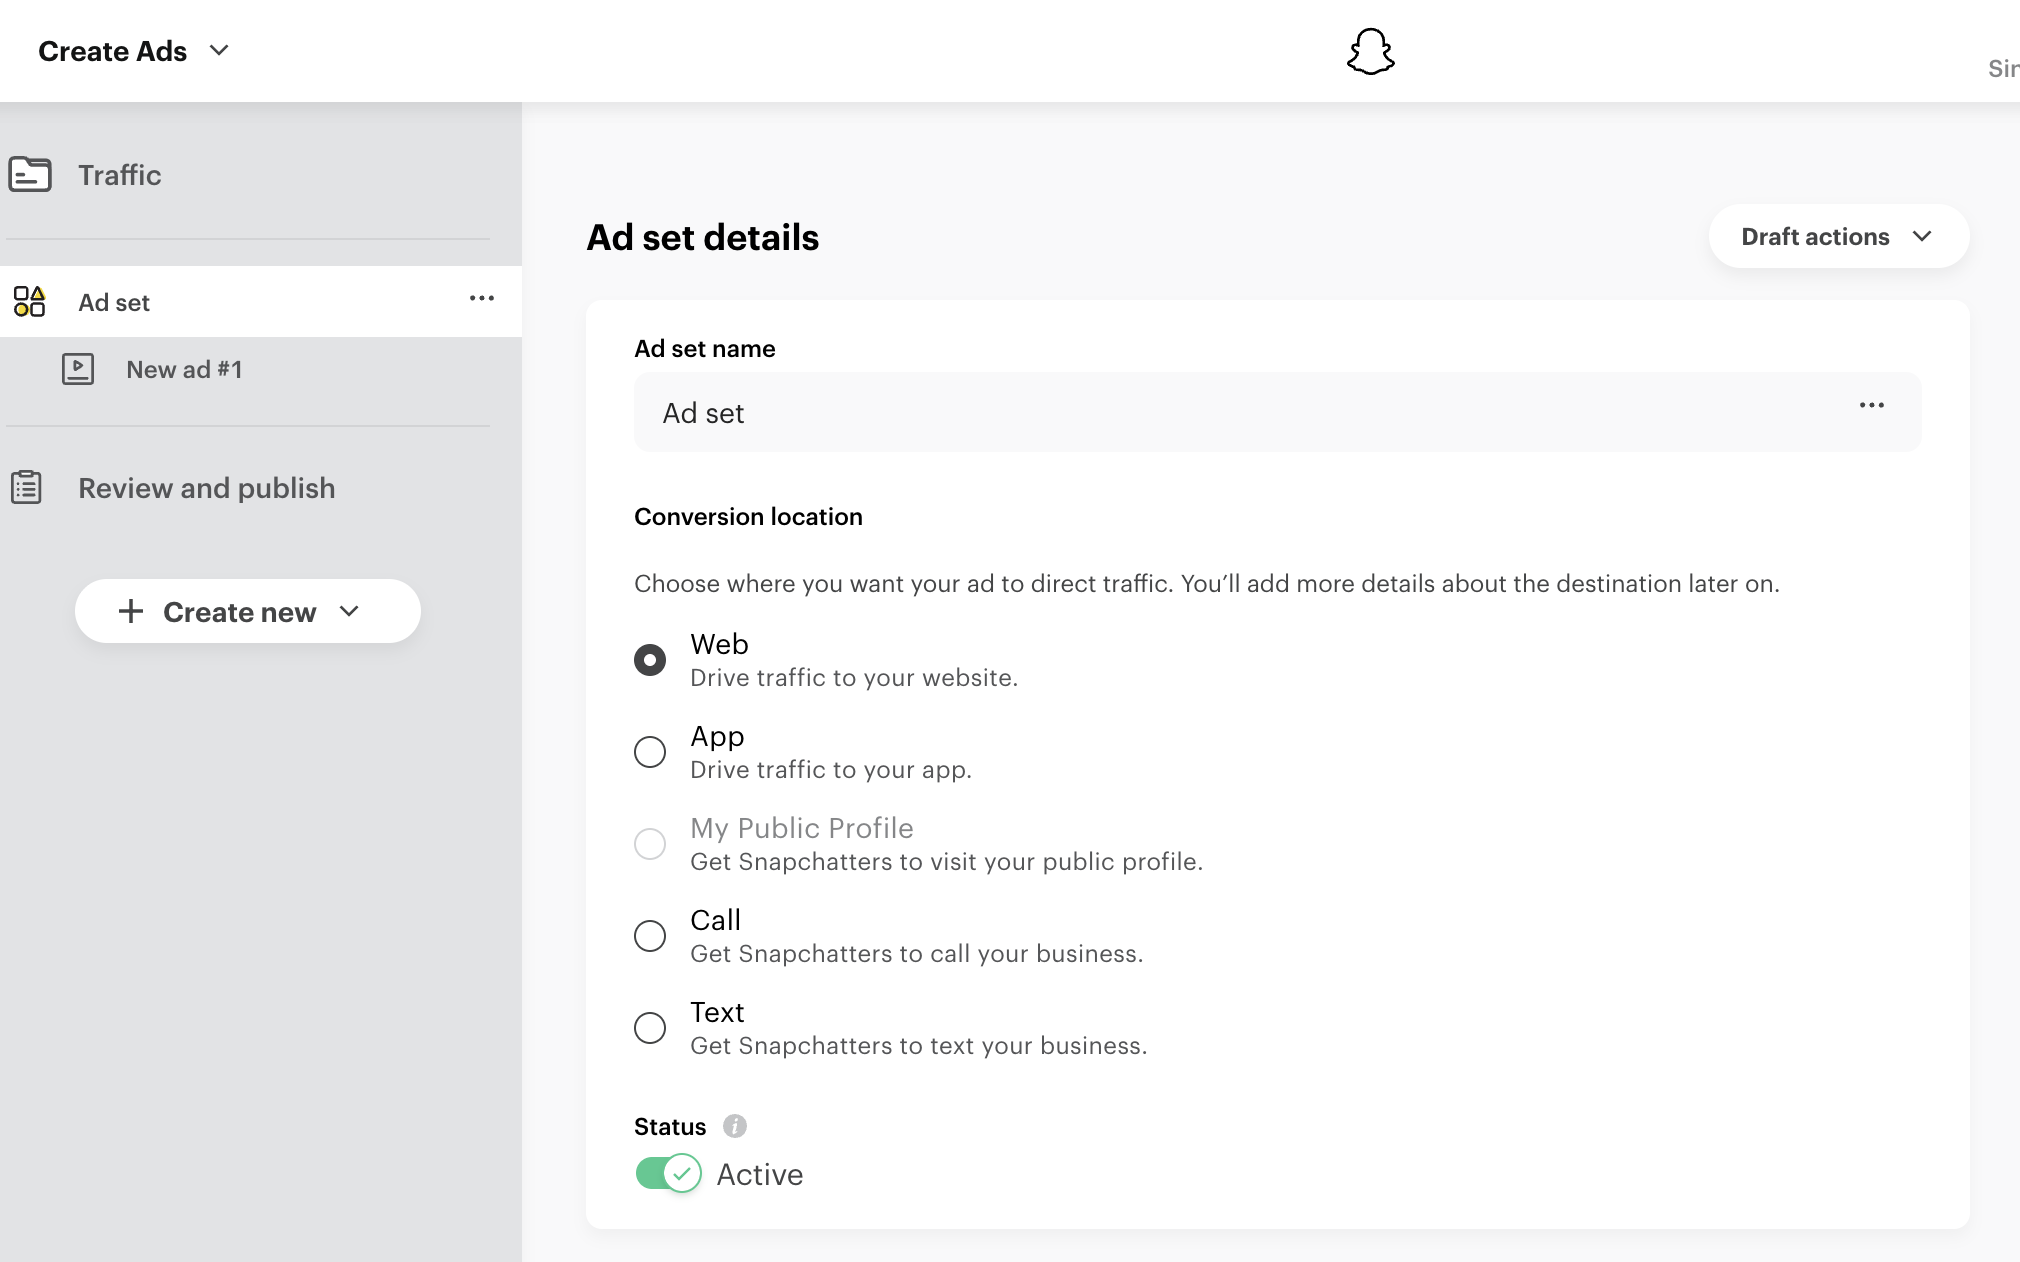Click the Ad set shapes icon in sidebar
The height and width of the screenshot is (1262, 2020).
point(29,301)
